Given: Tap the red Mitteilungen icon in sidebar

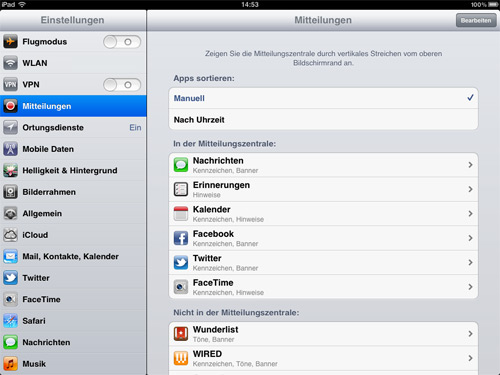Looking at the screenshot, I should click(10, 106).
